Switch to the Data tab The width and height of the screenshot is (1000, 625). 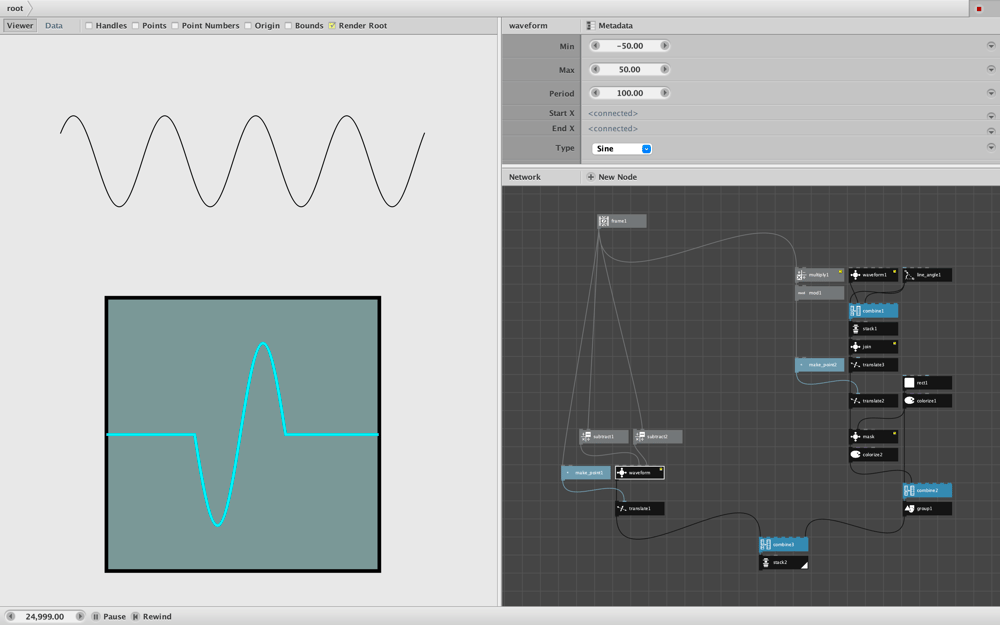coord(54,26)
